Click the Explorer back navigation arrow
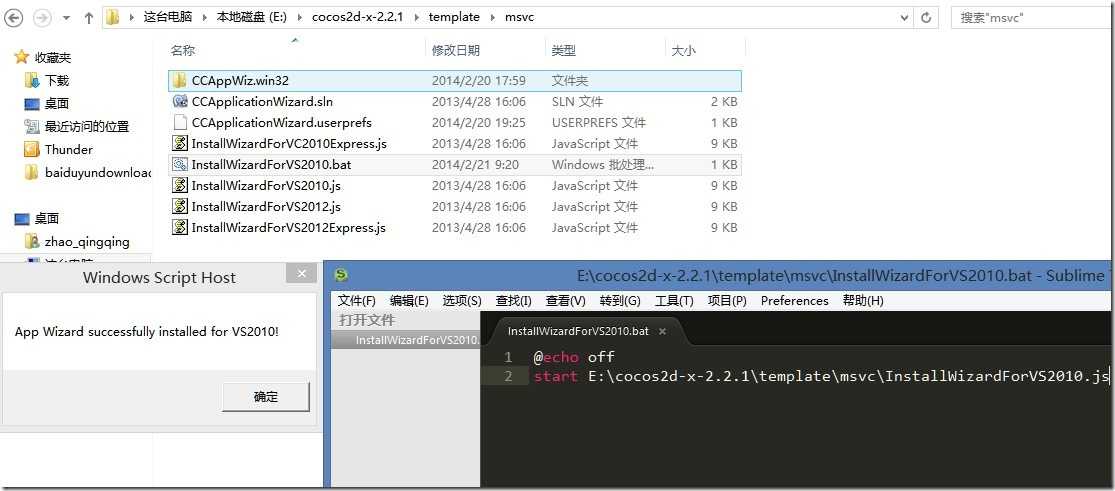This screenshot has height=491, width=1115. (x=14, y=17)
